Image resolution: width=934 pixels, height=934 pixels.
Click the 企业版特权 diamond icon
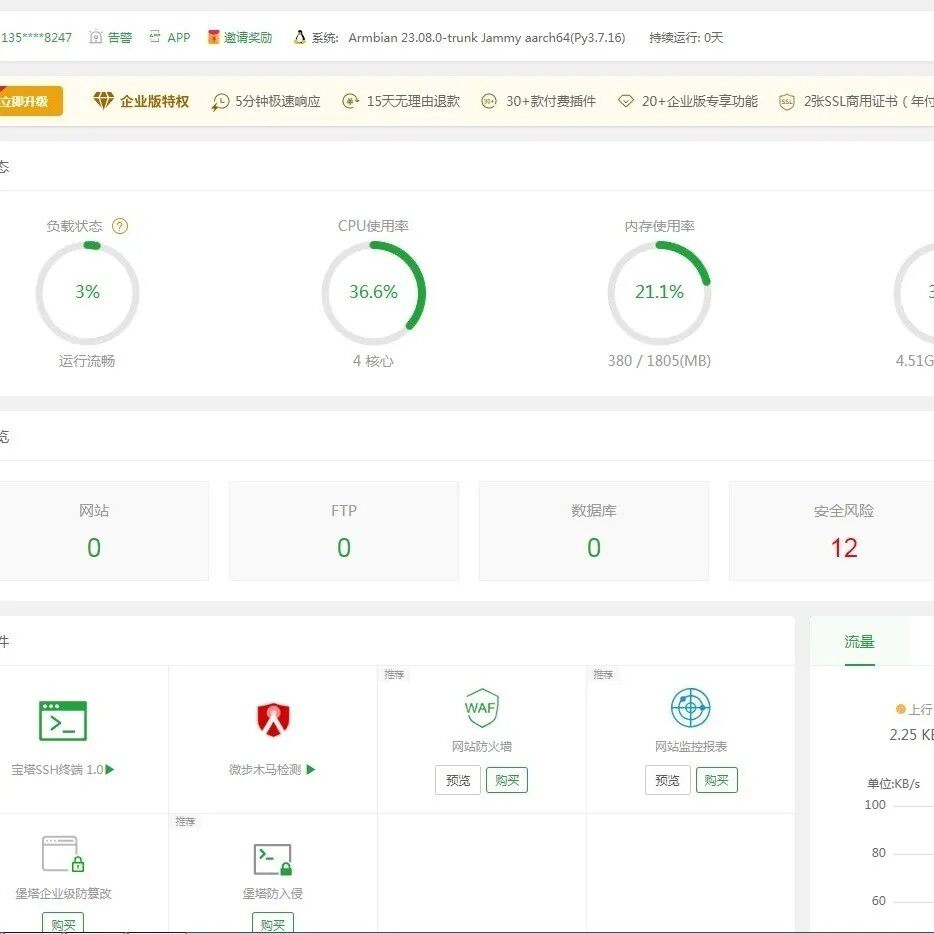104,101
